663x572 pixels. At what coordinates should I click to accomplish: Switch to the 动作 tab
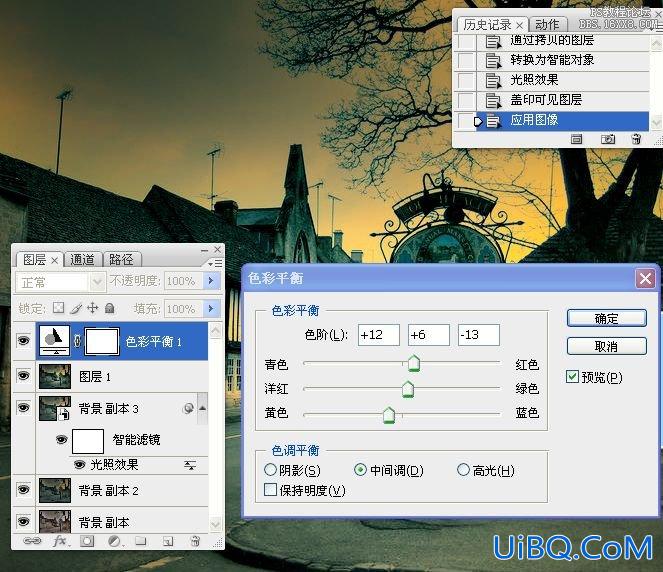547,25
